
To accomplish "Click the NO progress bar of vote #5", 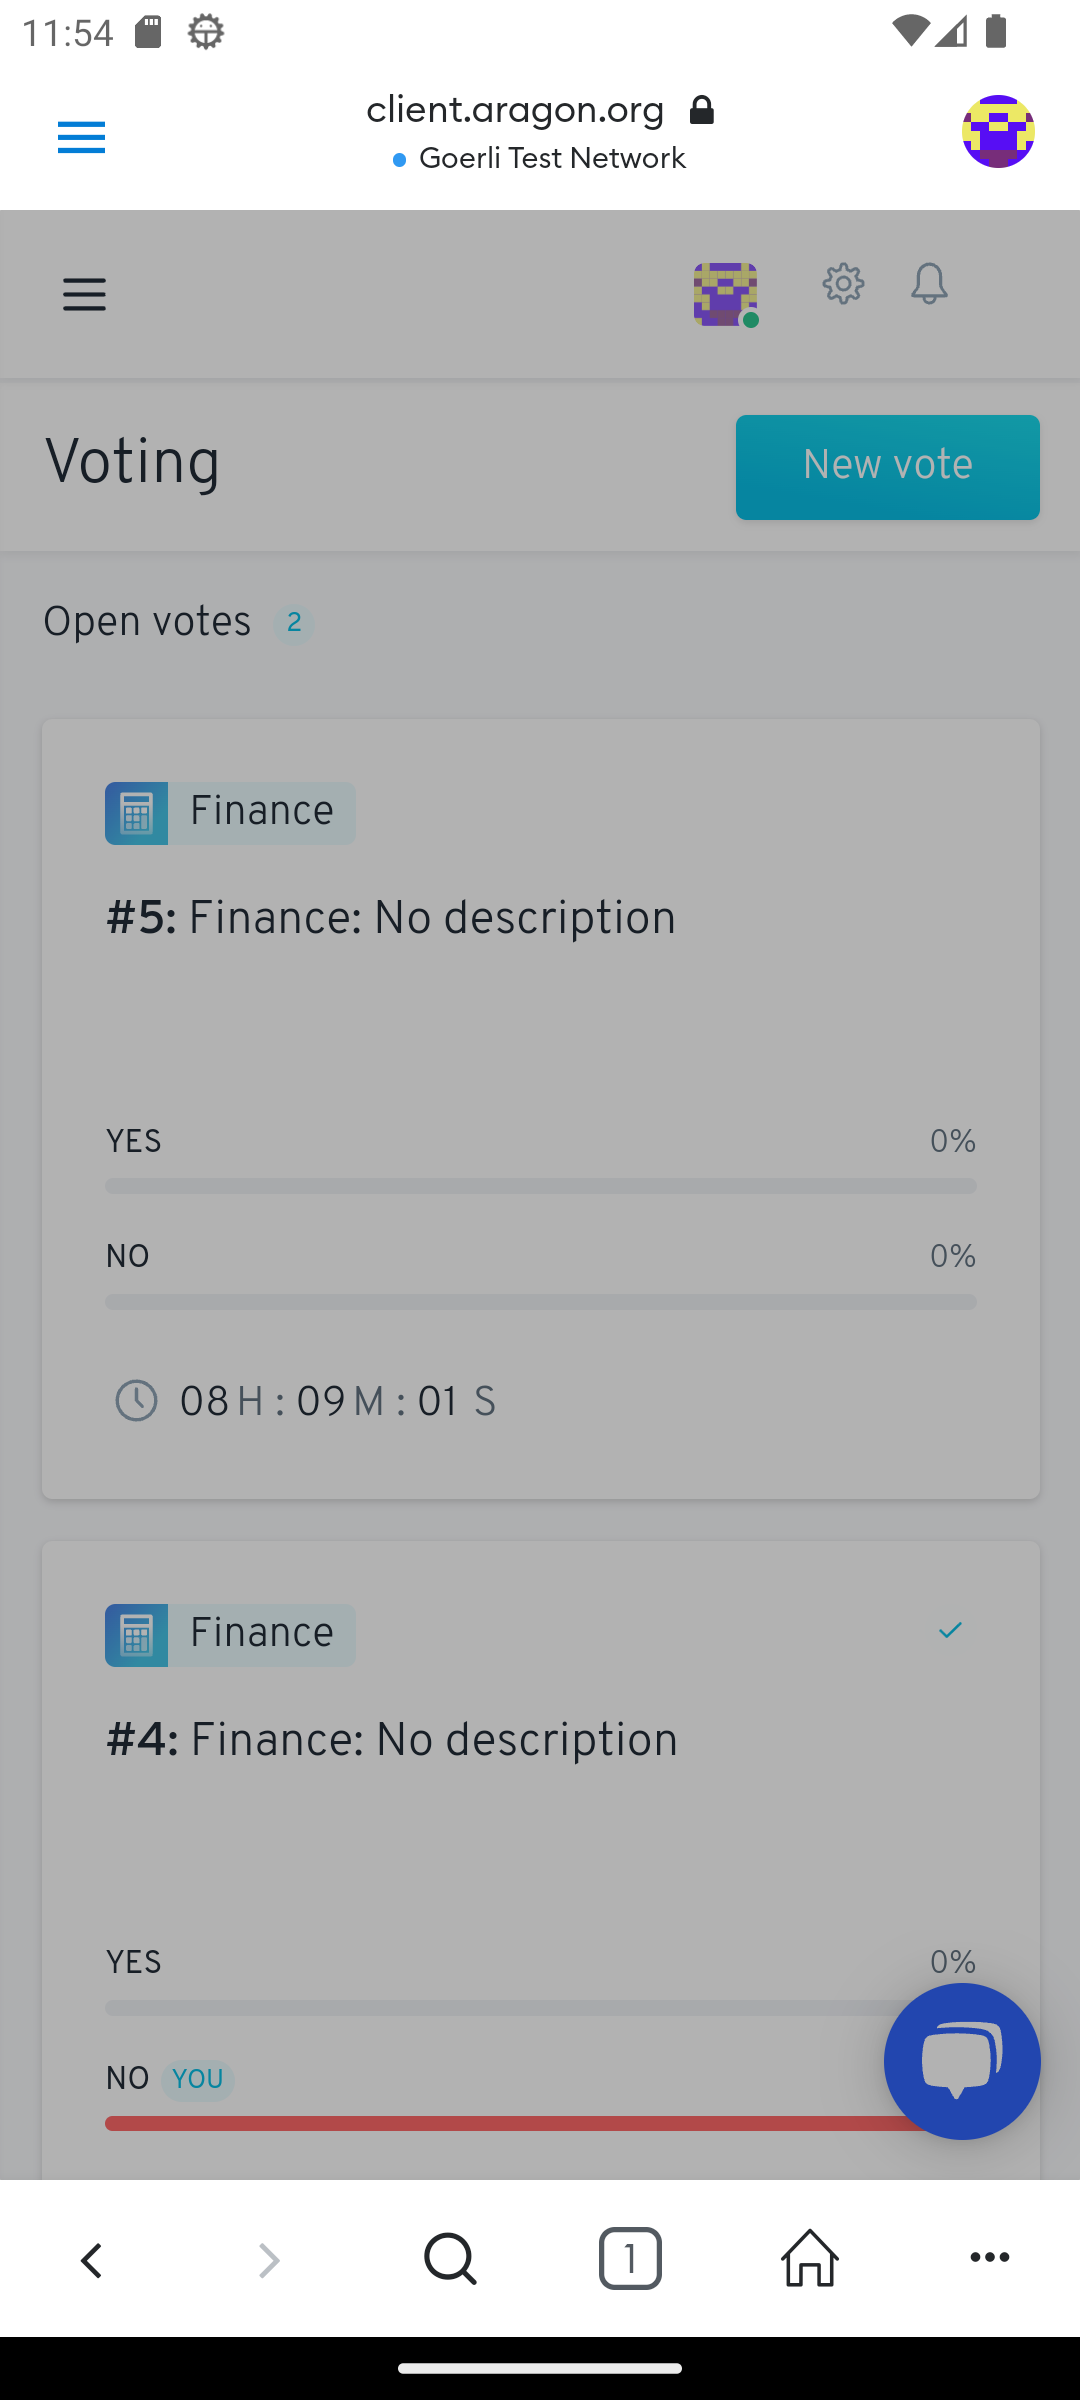I will click(x=540, y=1302).
